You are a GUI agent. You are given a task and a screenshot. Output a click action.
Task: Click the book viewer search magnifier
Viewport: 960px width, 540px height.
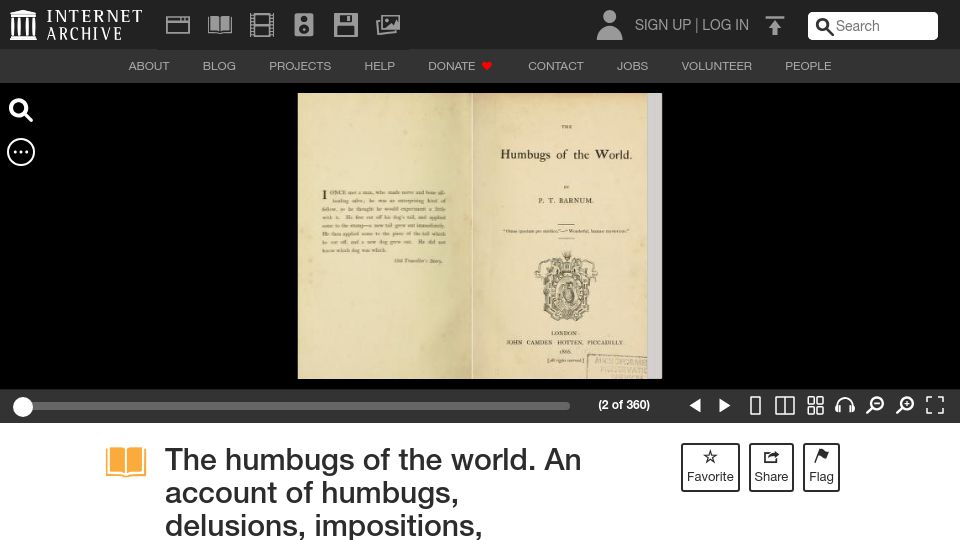(x=21, y=110)
